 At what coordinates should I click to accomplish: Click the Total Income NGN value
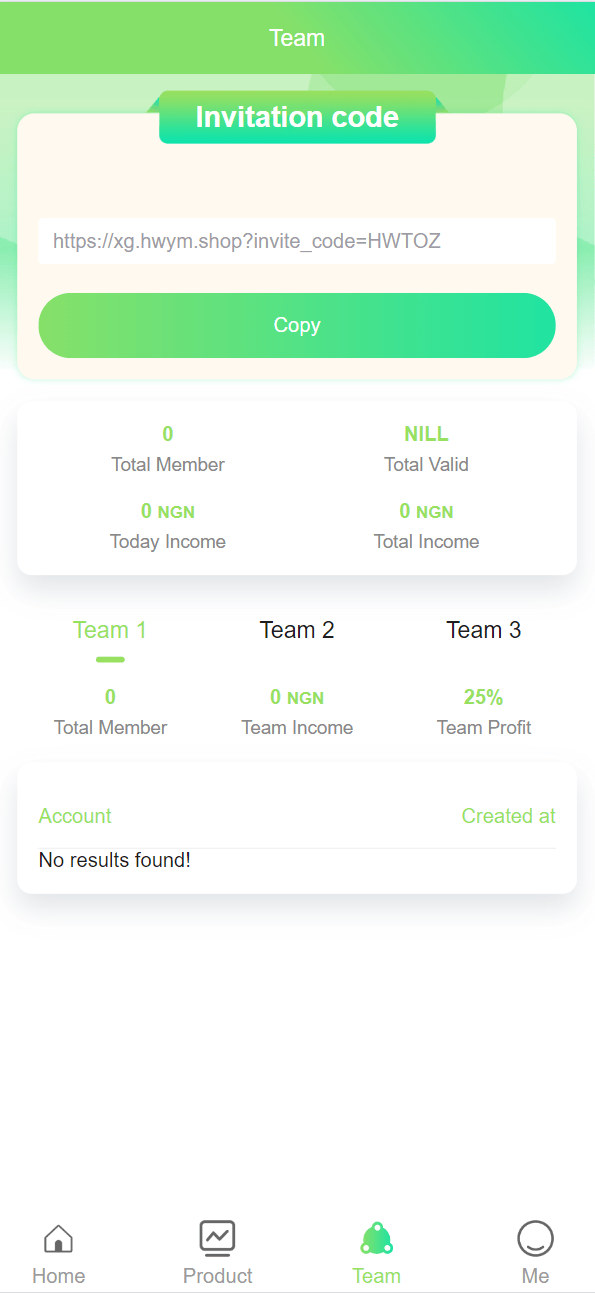pos(426,511)
